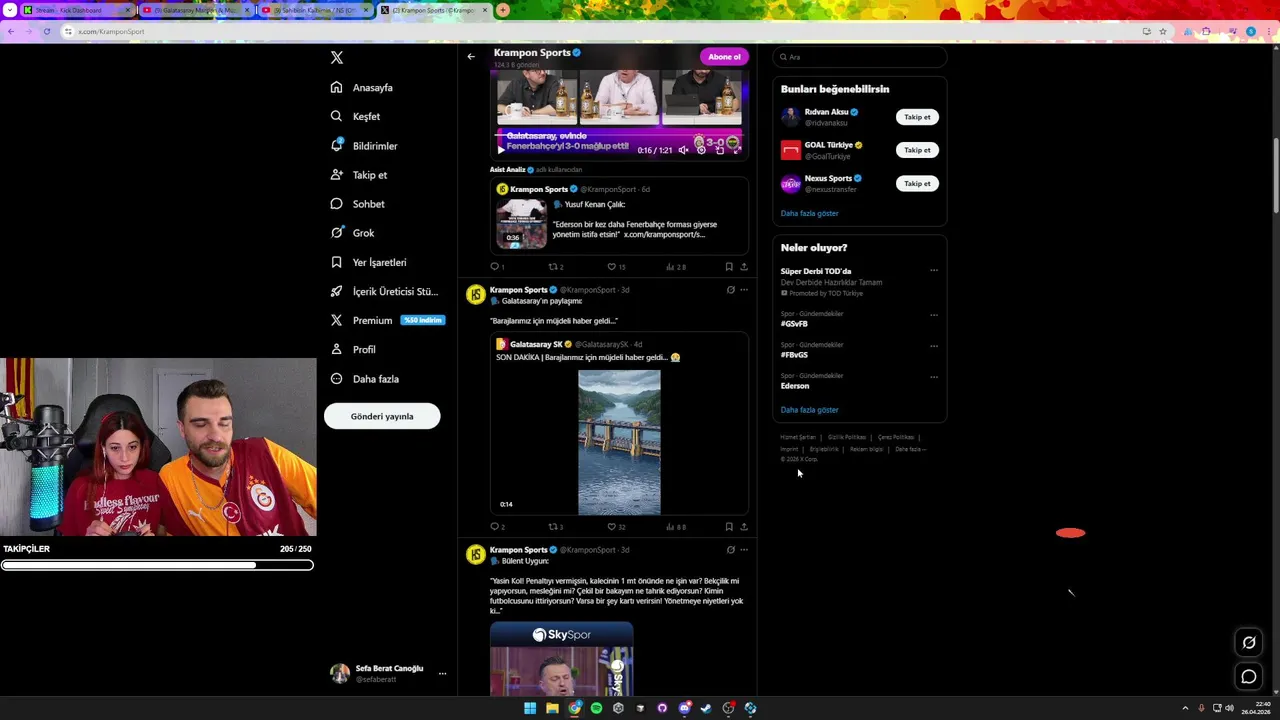Image resolution: width=1280 pixels, height=720 pixels.
Task: Open Sohbet messages
Action: 357,204
